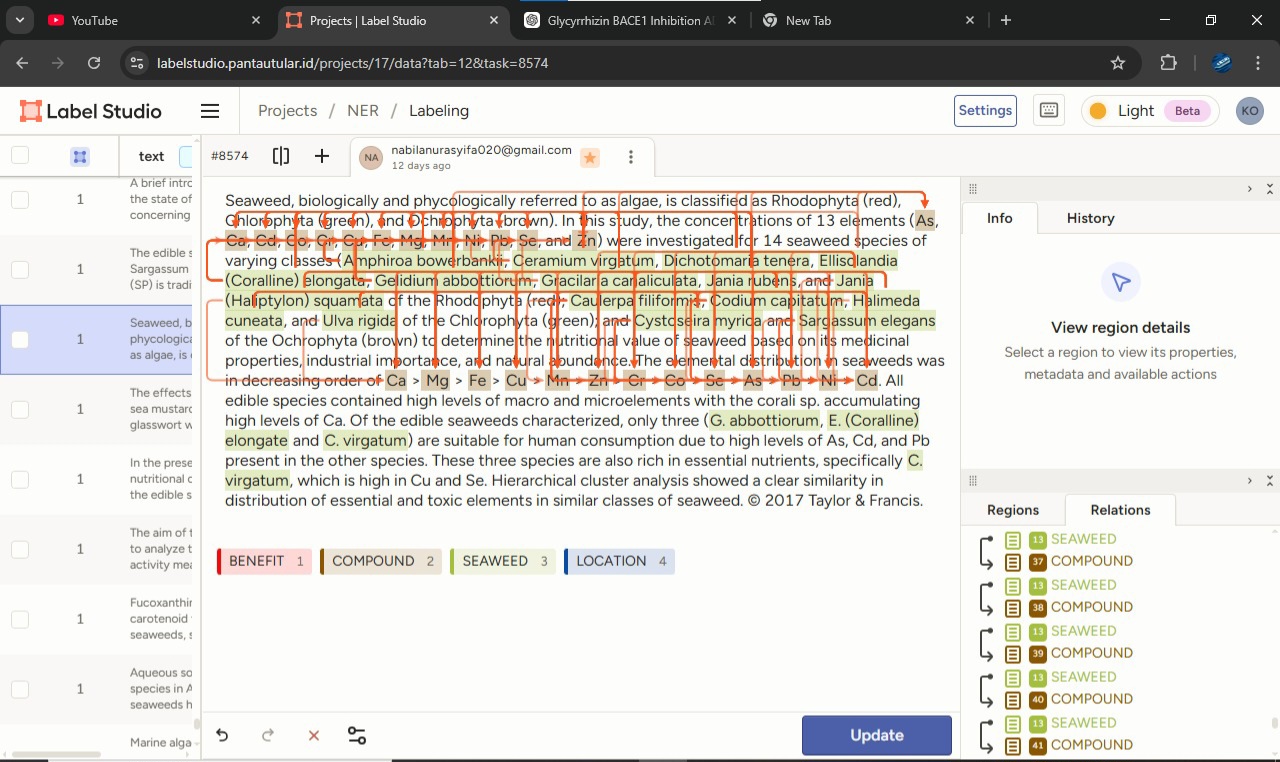Collapse the Regions panel with the double-arrow icon
Image resolution: width=1280 pixels, height=762 pixels.
(1270, 480)
